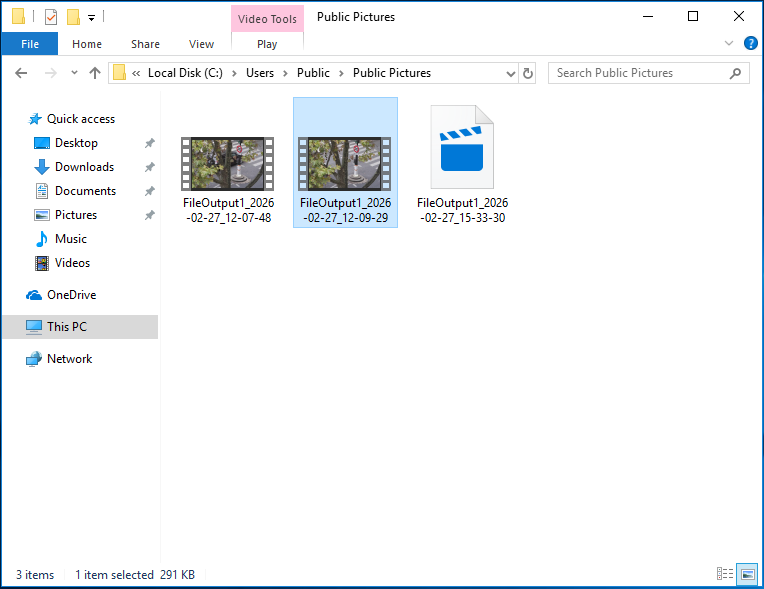Click the search magnifier icon

click(735, 73)
